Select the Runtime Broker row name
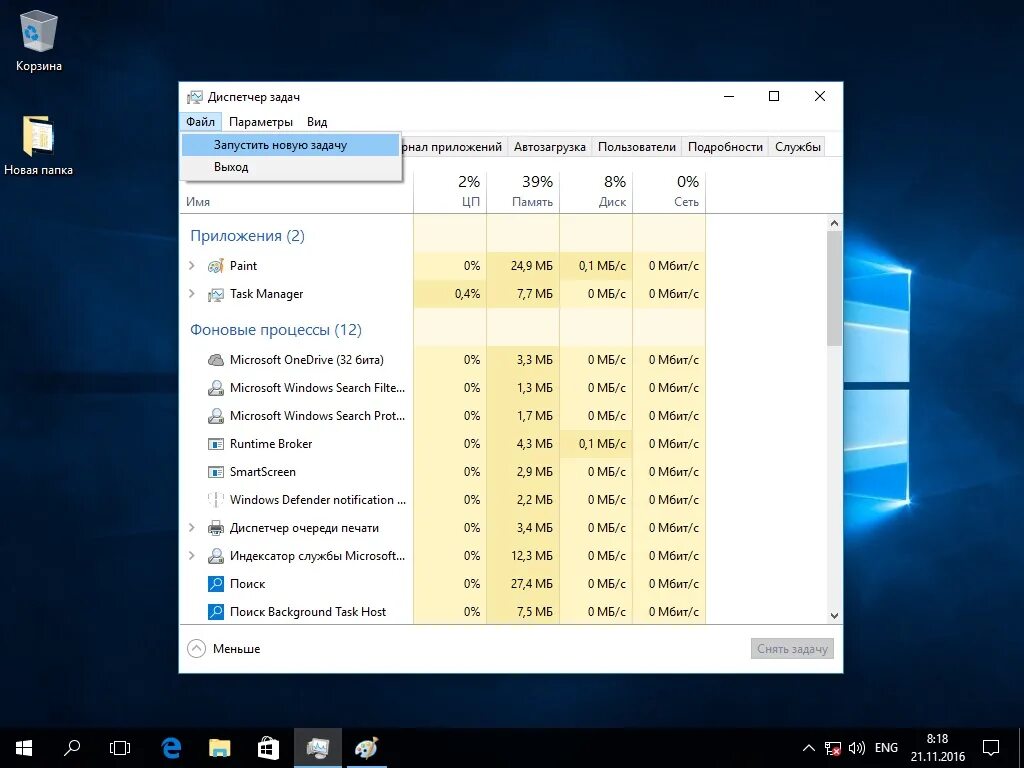Viewport: 1024px width, 768px height. 271,444
